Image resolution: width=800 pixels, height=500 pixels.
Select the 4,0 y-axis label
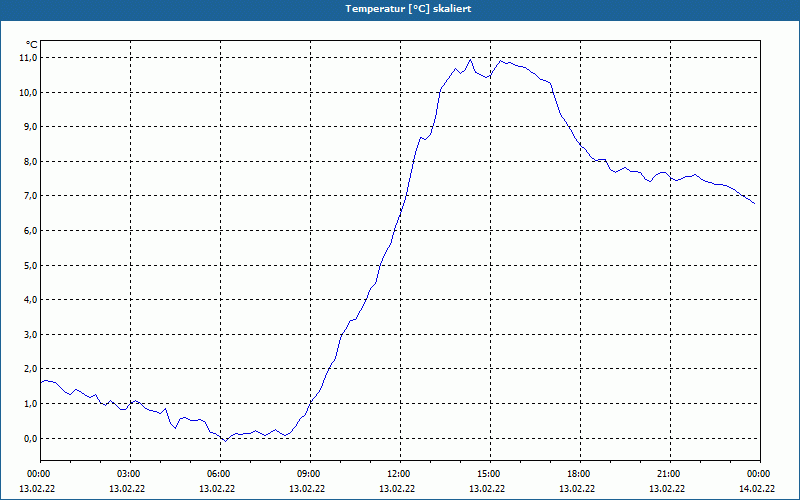click(x=31, y=299)
